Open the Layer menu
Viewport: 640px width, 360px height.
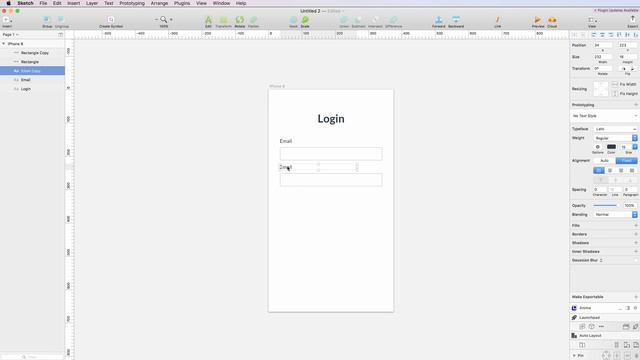pos(92,3)
